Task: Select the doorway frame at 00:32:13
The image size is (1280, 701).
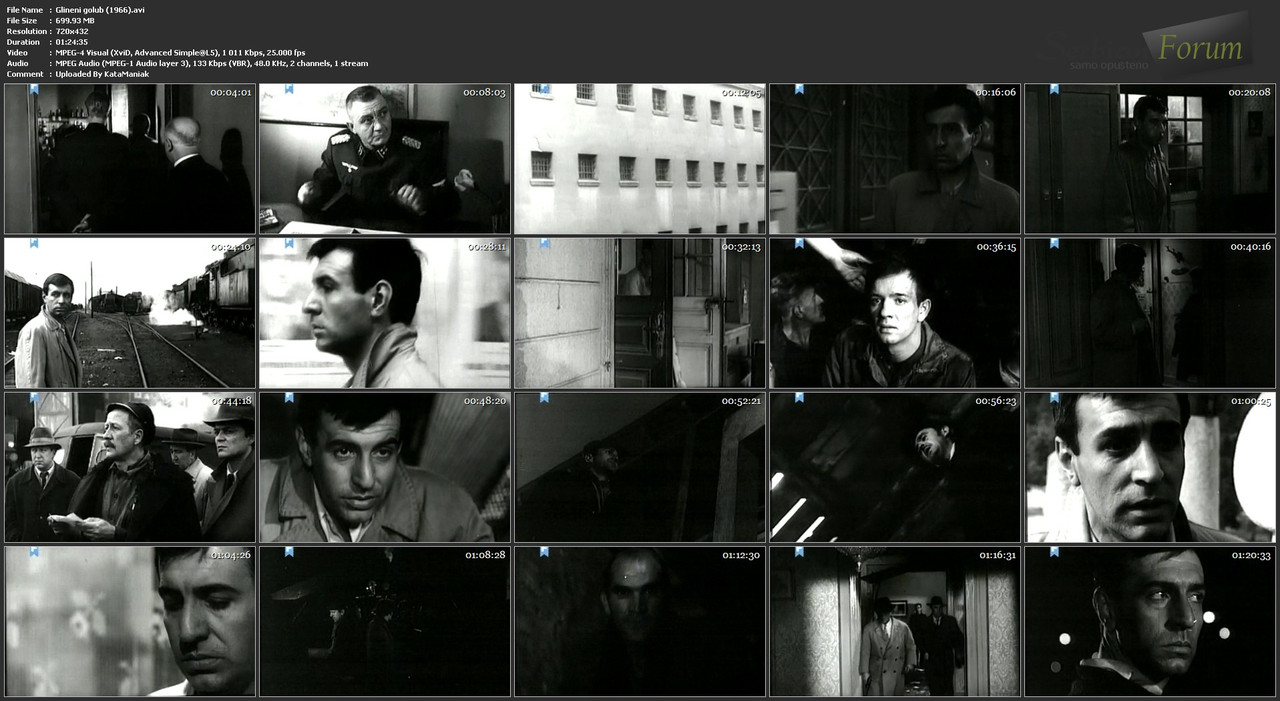Action: [x=640, y=313]
